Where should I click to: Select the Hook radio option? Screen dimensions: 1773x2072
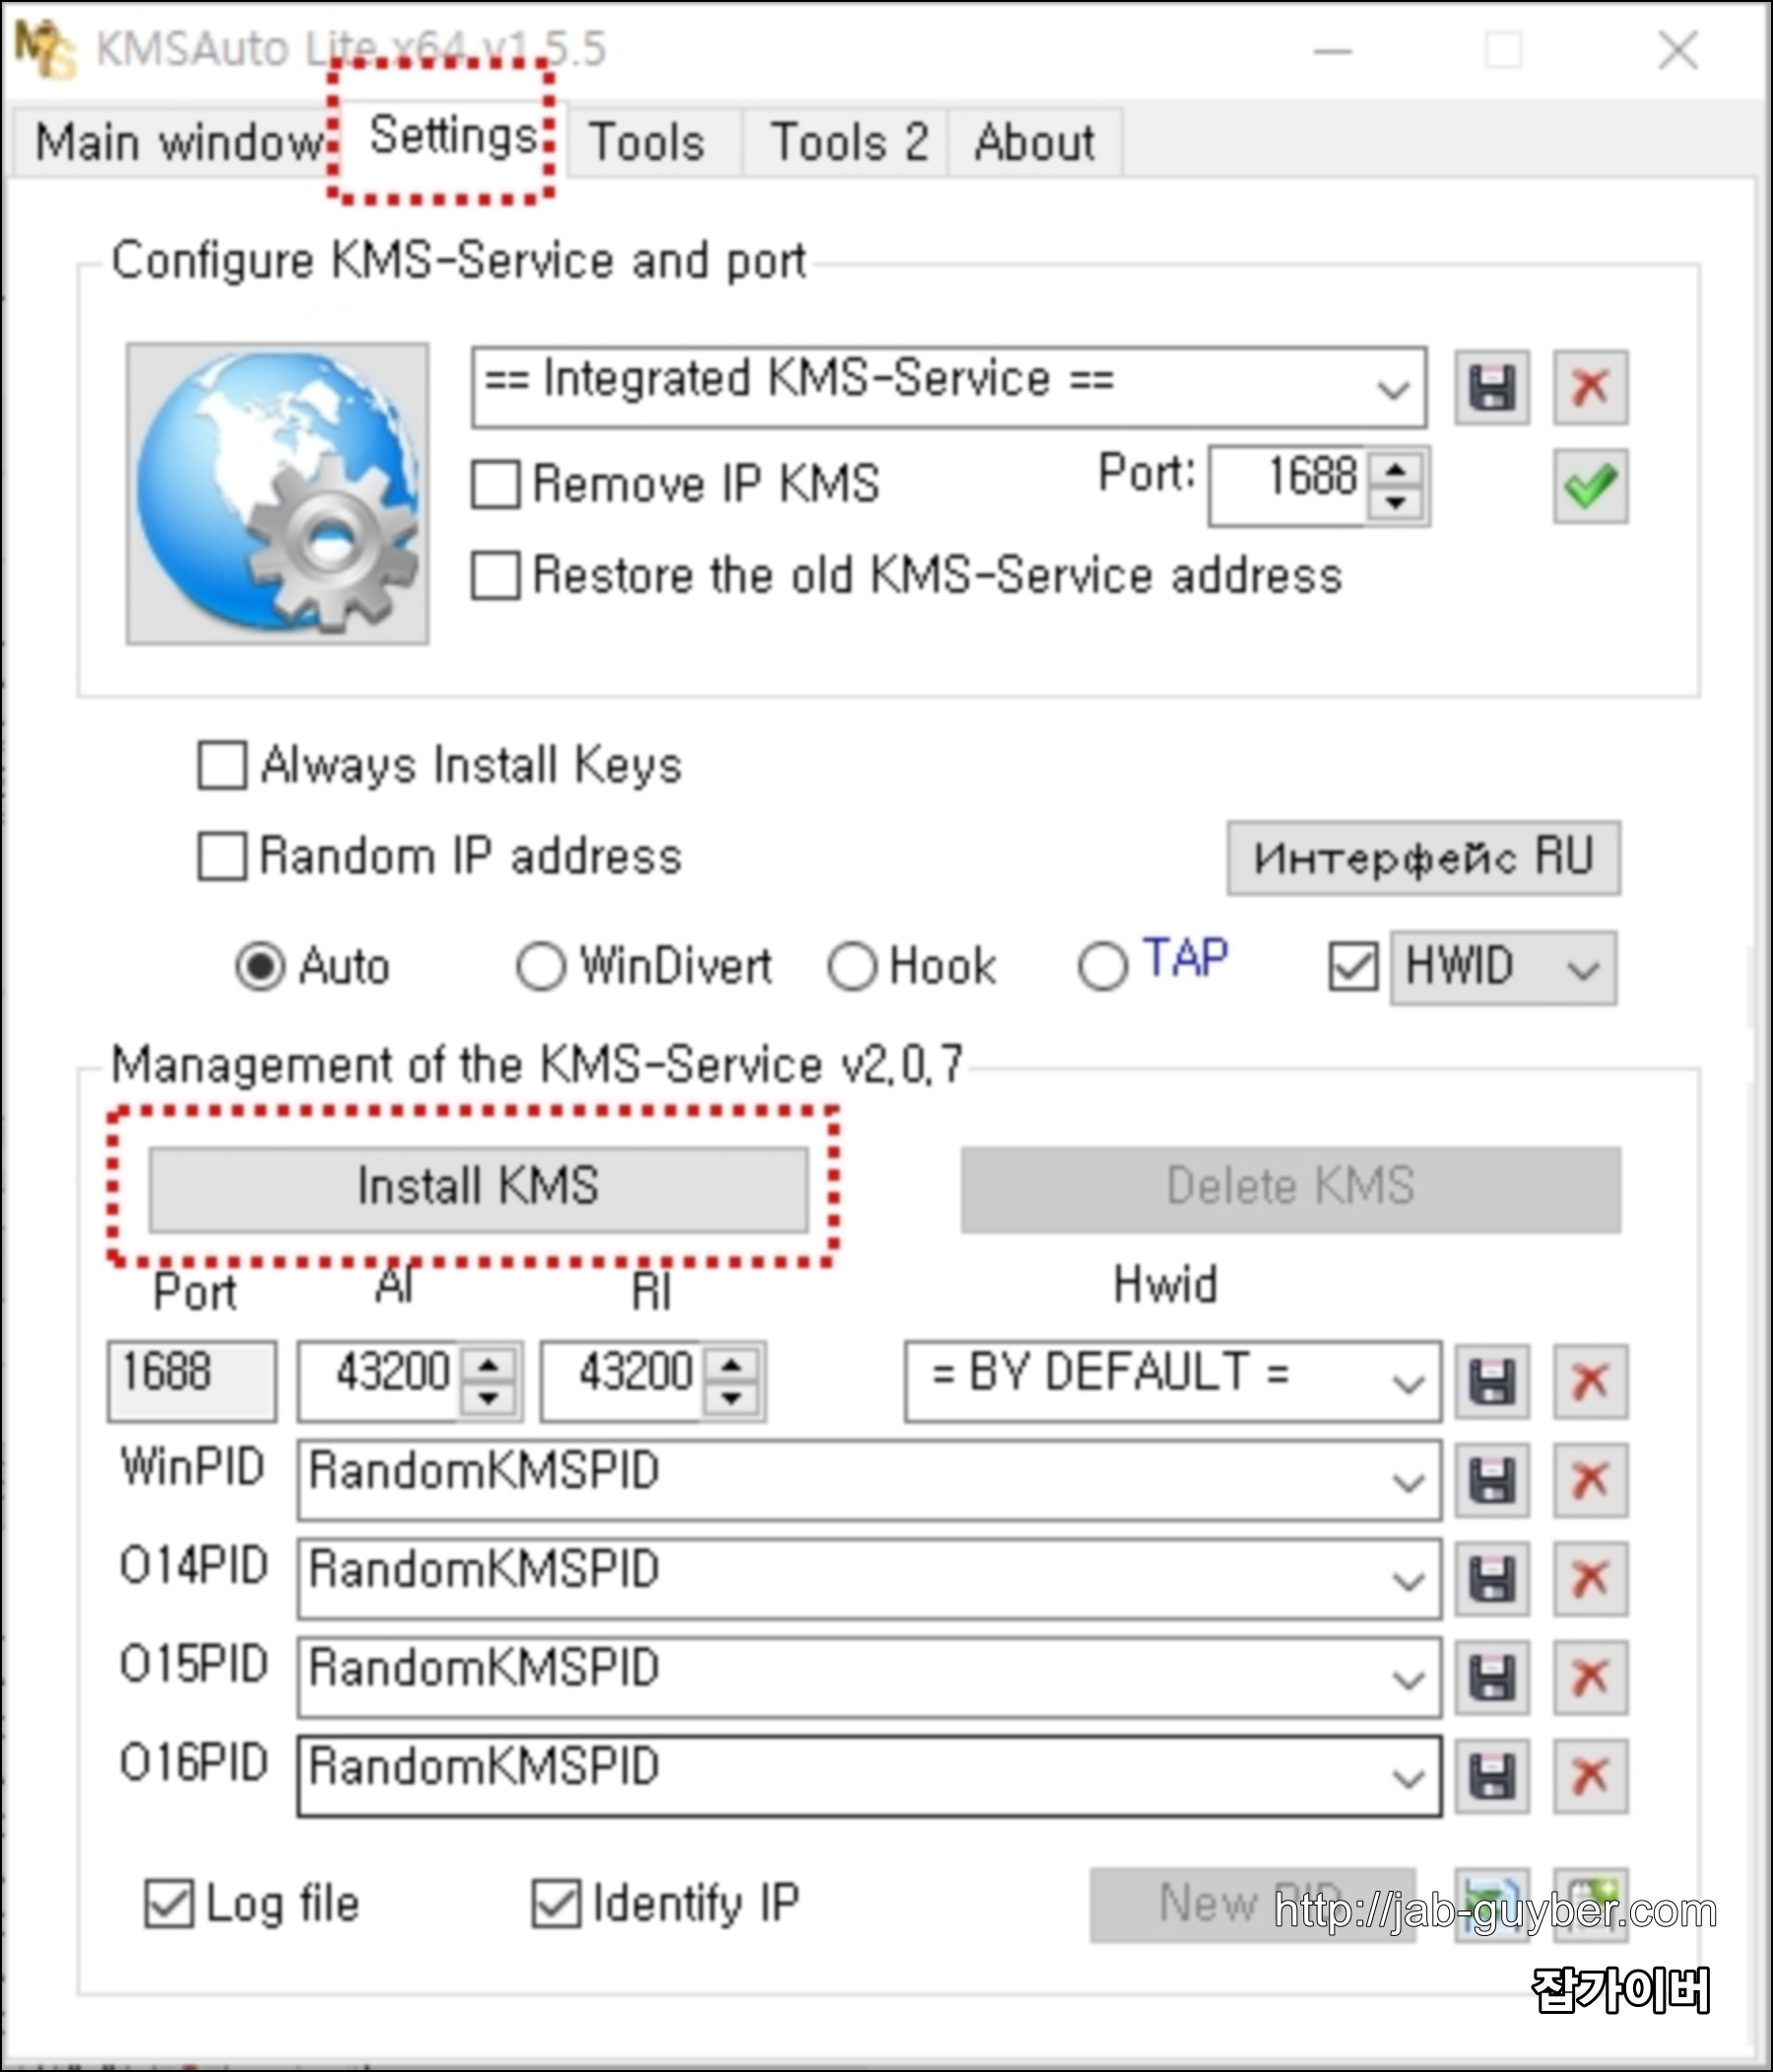(852, 967)
